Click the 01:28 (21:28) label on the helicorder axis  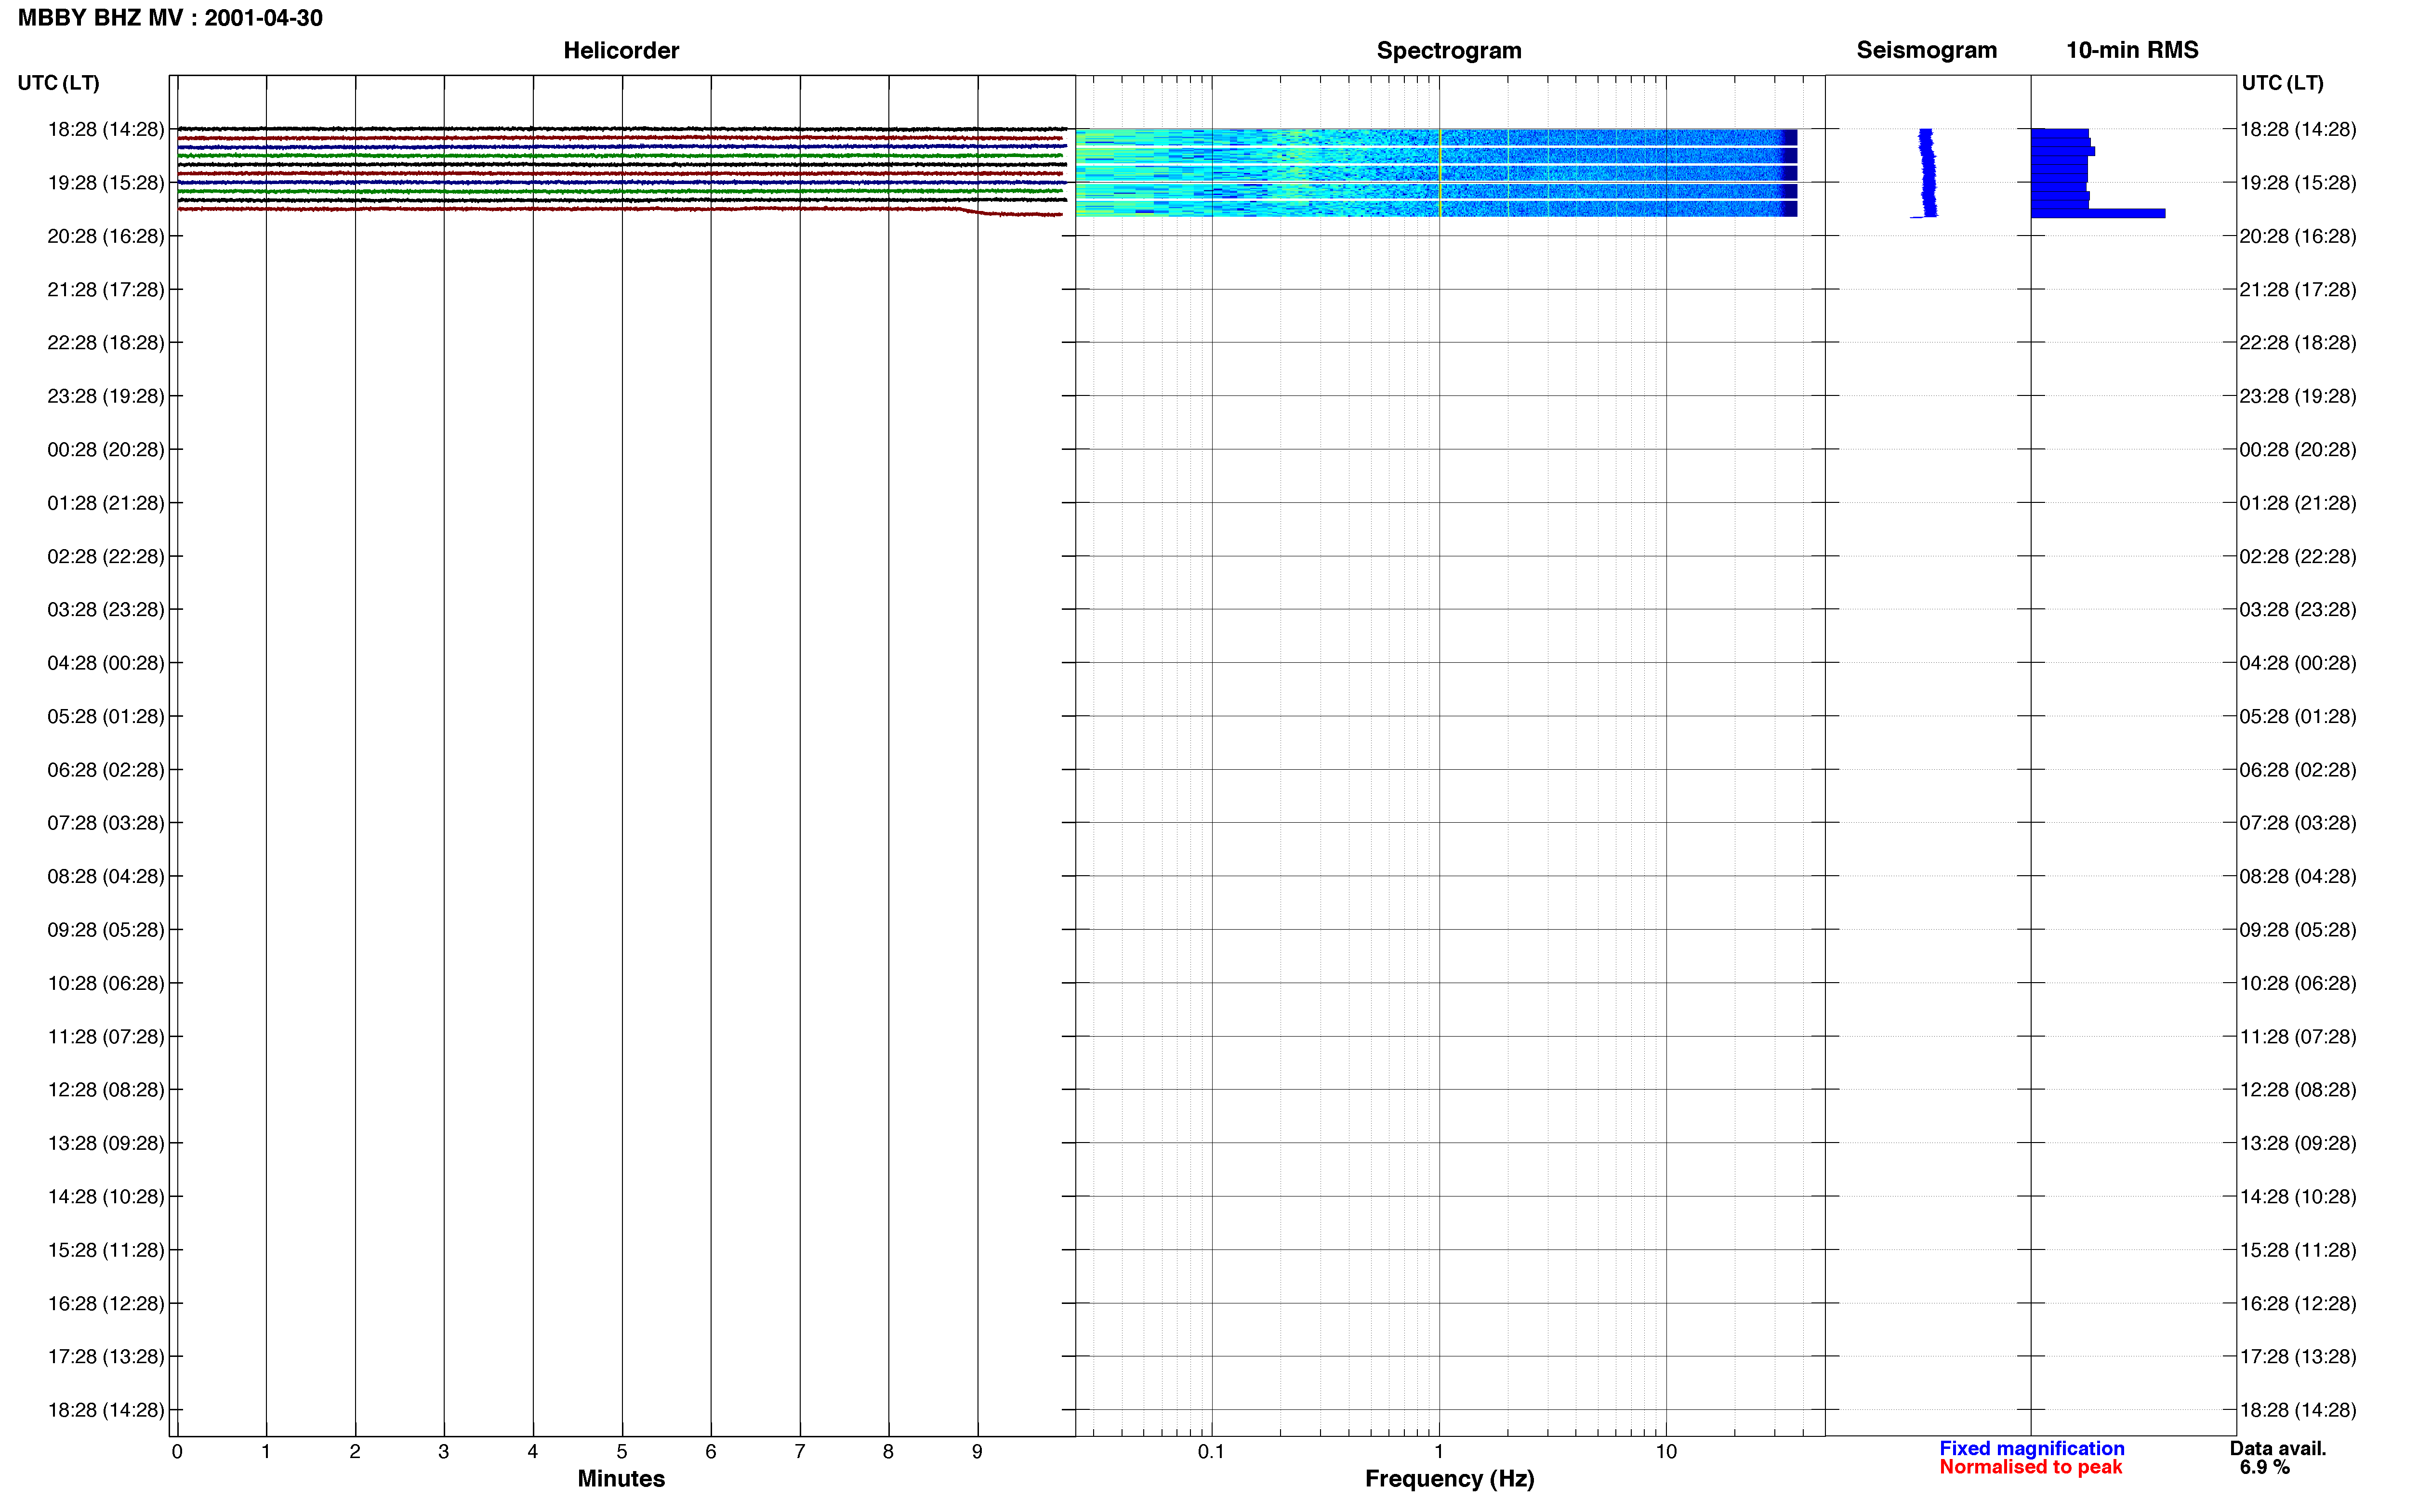(106, 503)
